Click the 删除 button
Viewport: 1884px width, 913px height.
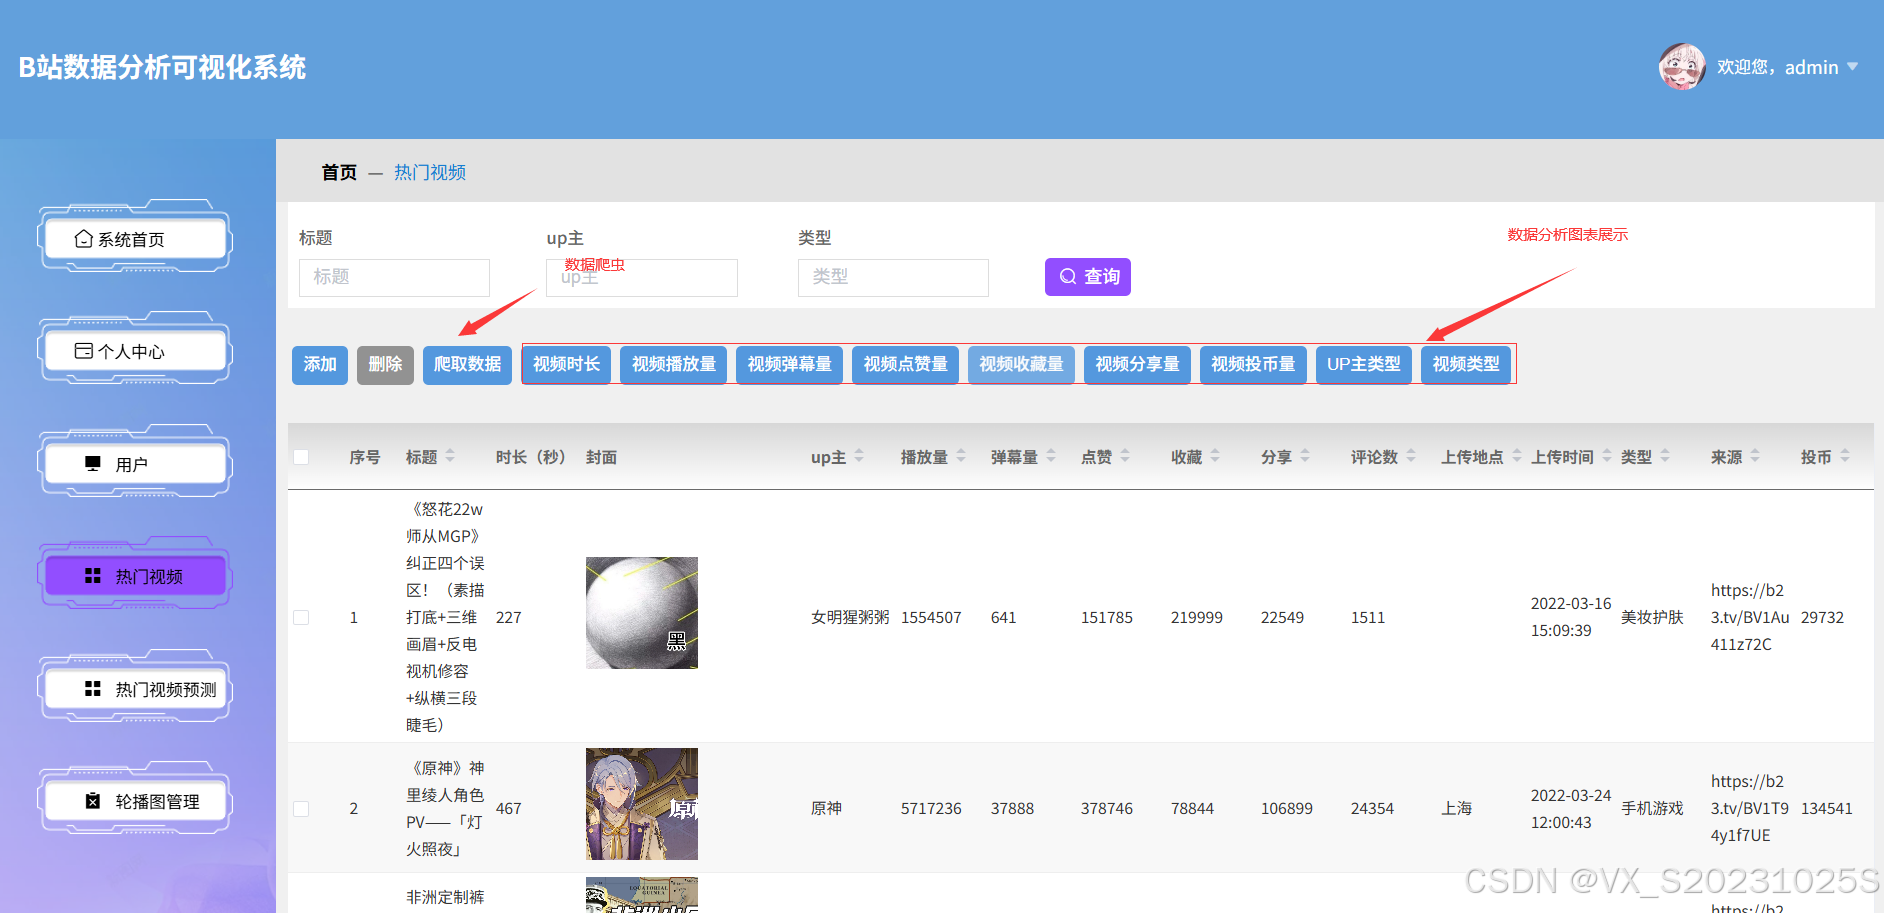tap(385, 365)
